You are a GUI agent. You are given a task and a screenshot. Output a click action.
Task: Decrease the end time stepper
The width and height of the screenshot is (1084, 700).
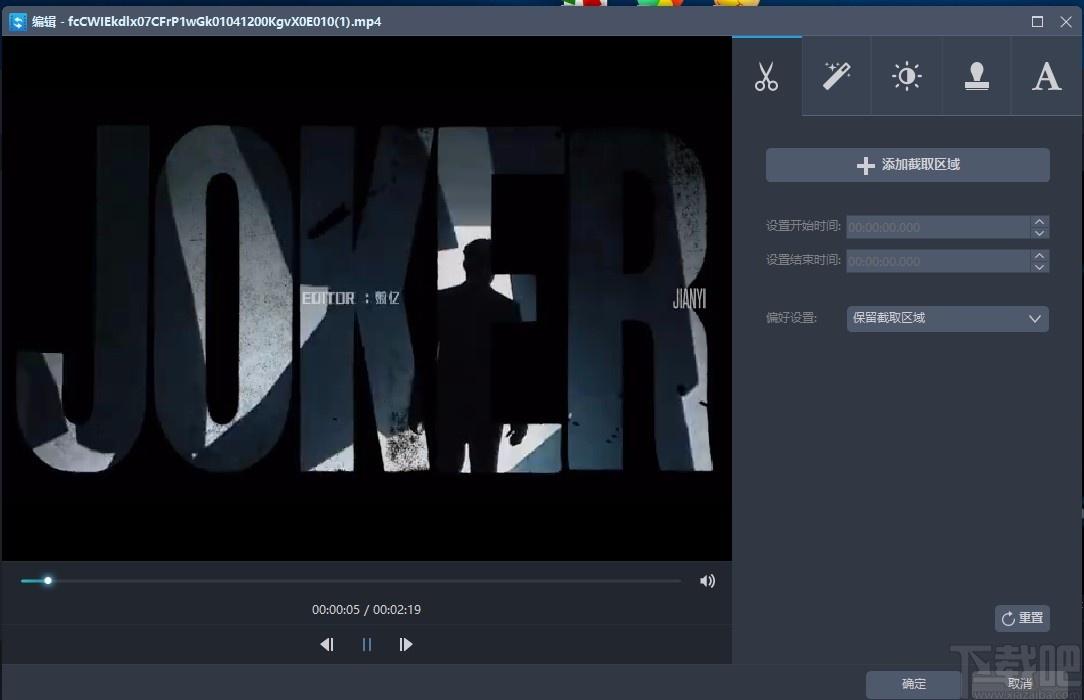point(1039,267)
